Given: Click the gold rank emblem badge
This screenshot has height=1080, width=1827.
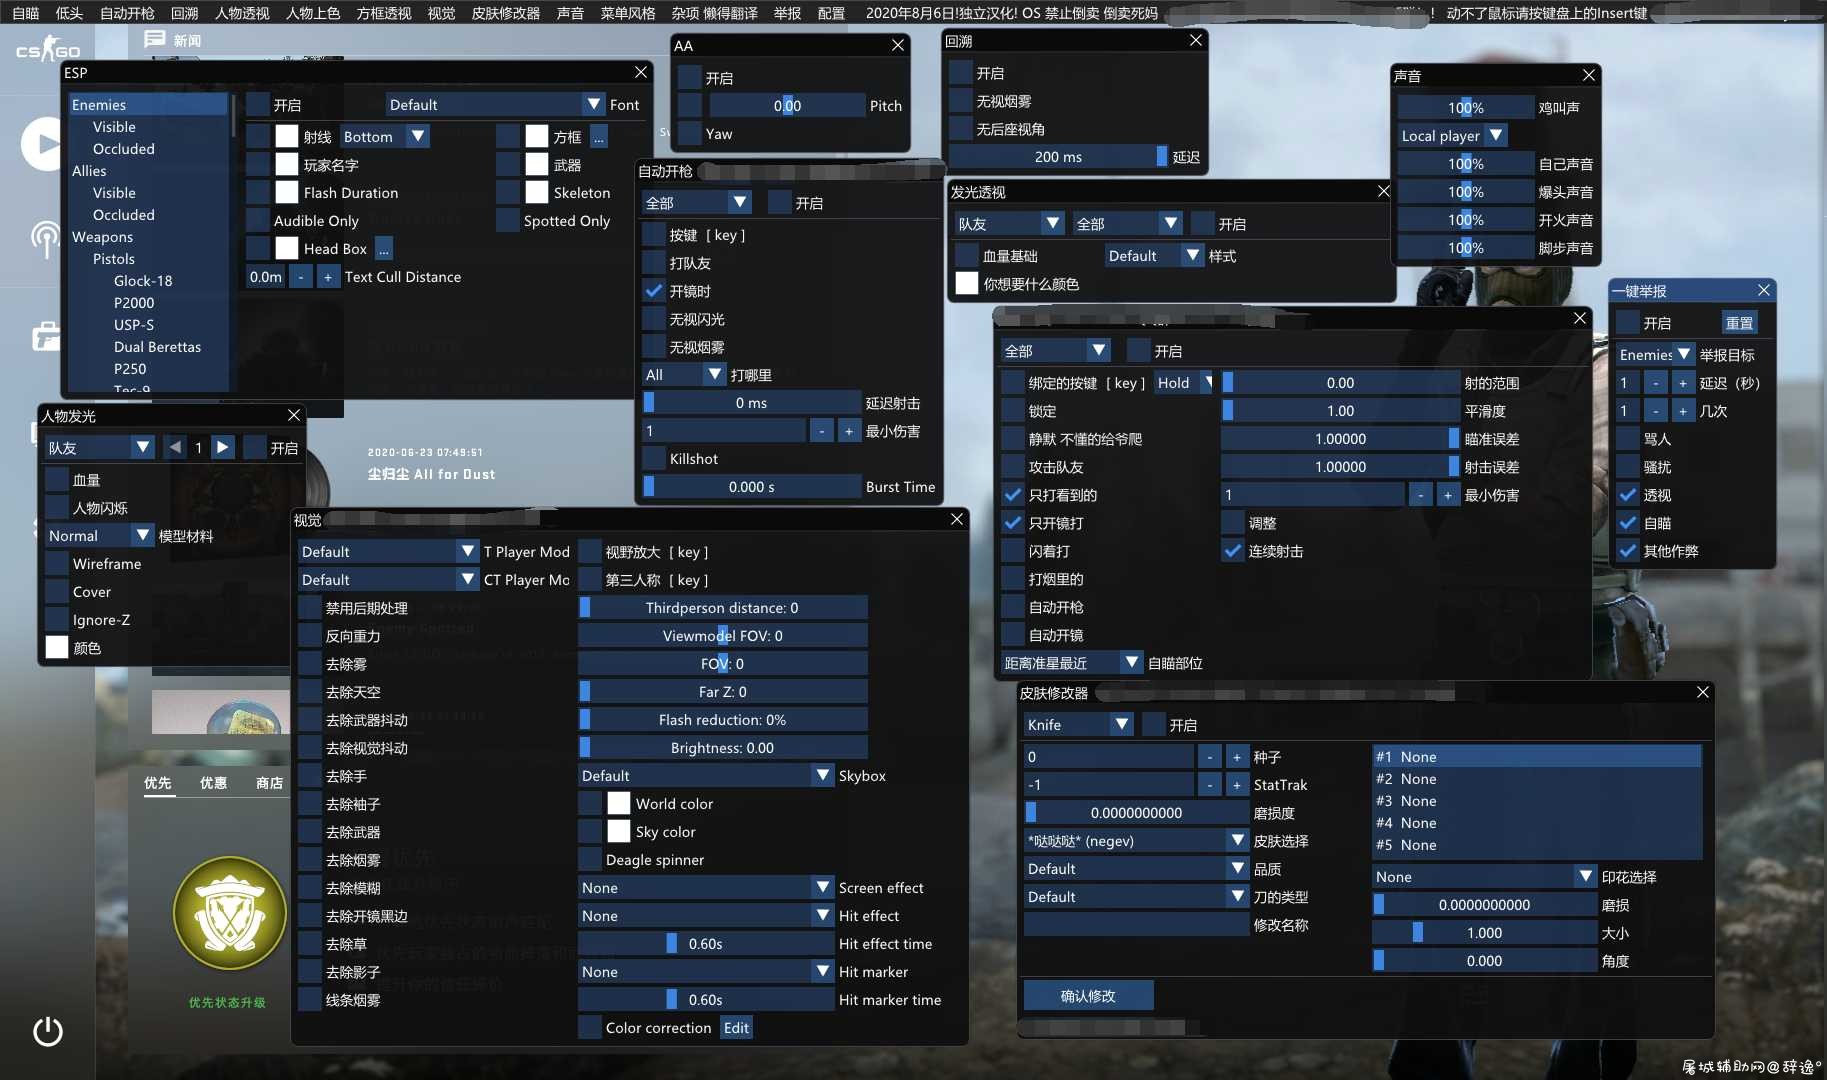Looking at the screenshot, I should pos(230,913).
